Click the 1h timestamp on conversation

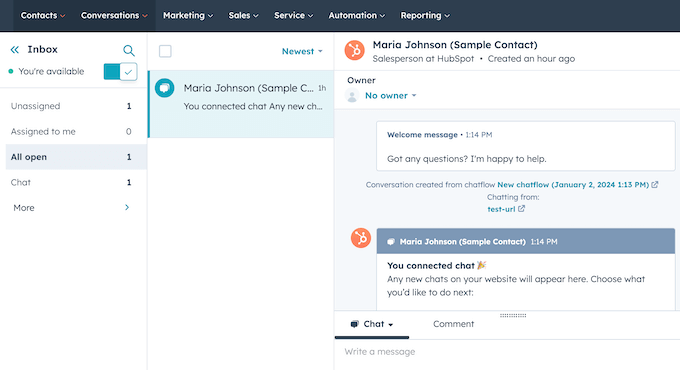(x=322, y=88)
